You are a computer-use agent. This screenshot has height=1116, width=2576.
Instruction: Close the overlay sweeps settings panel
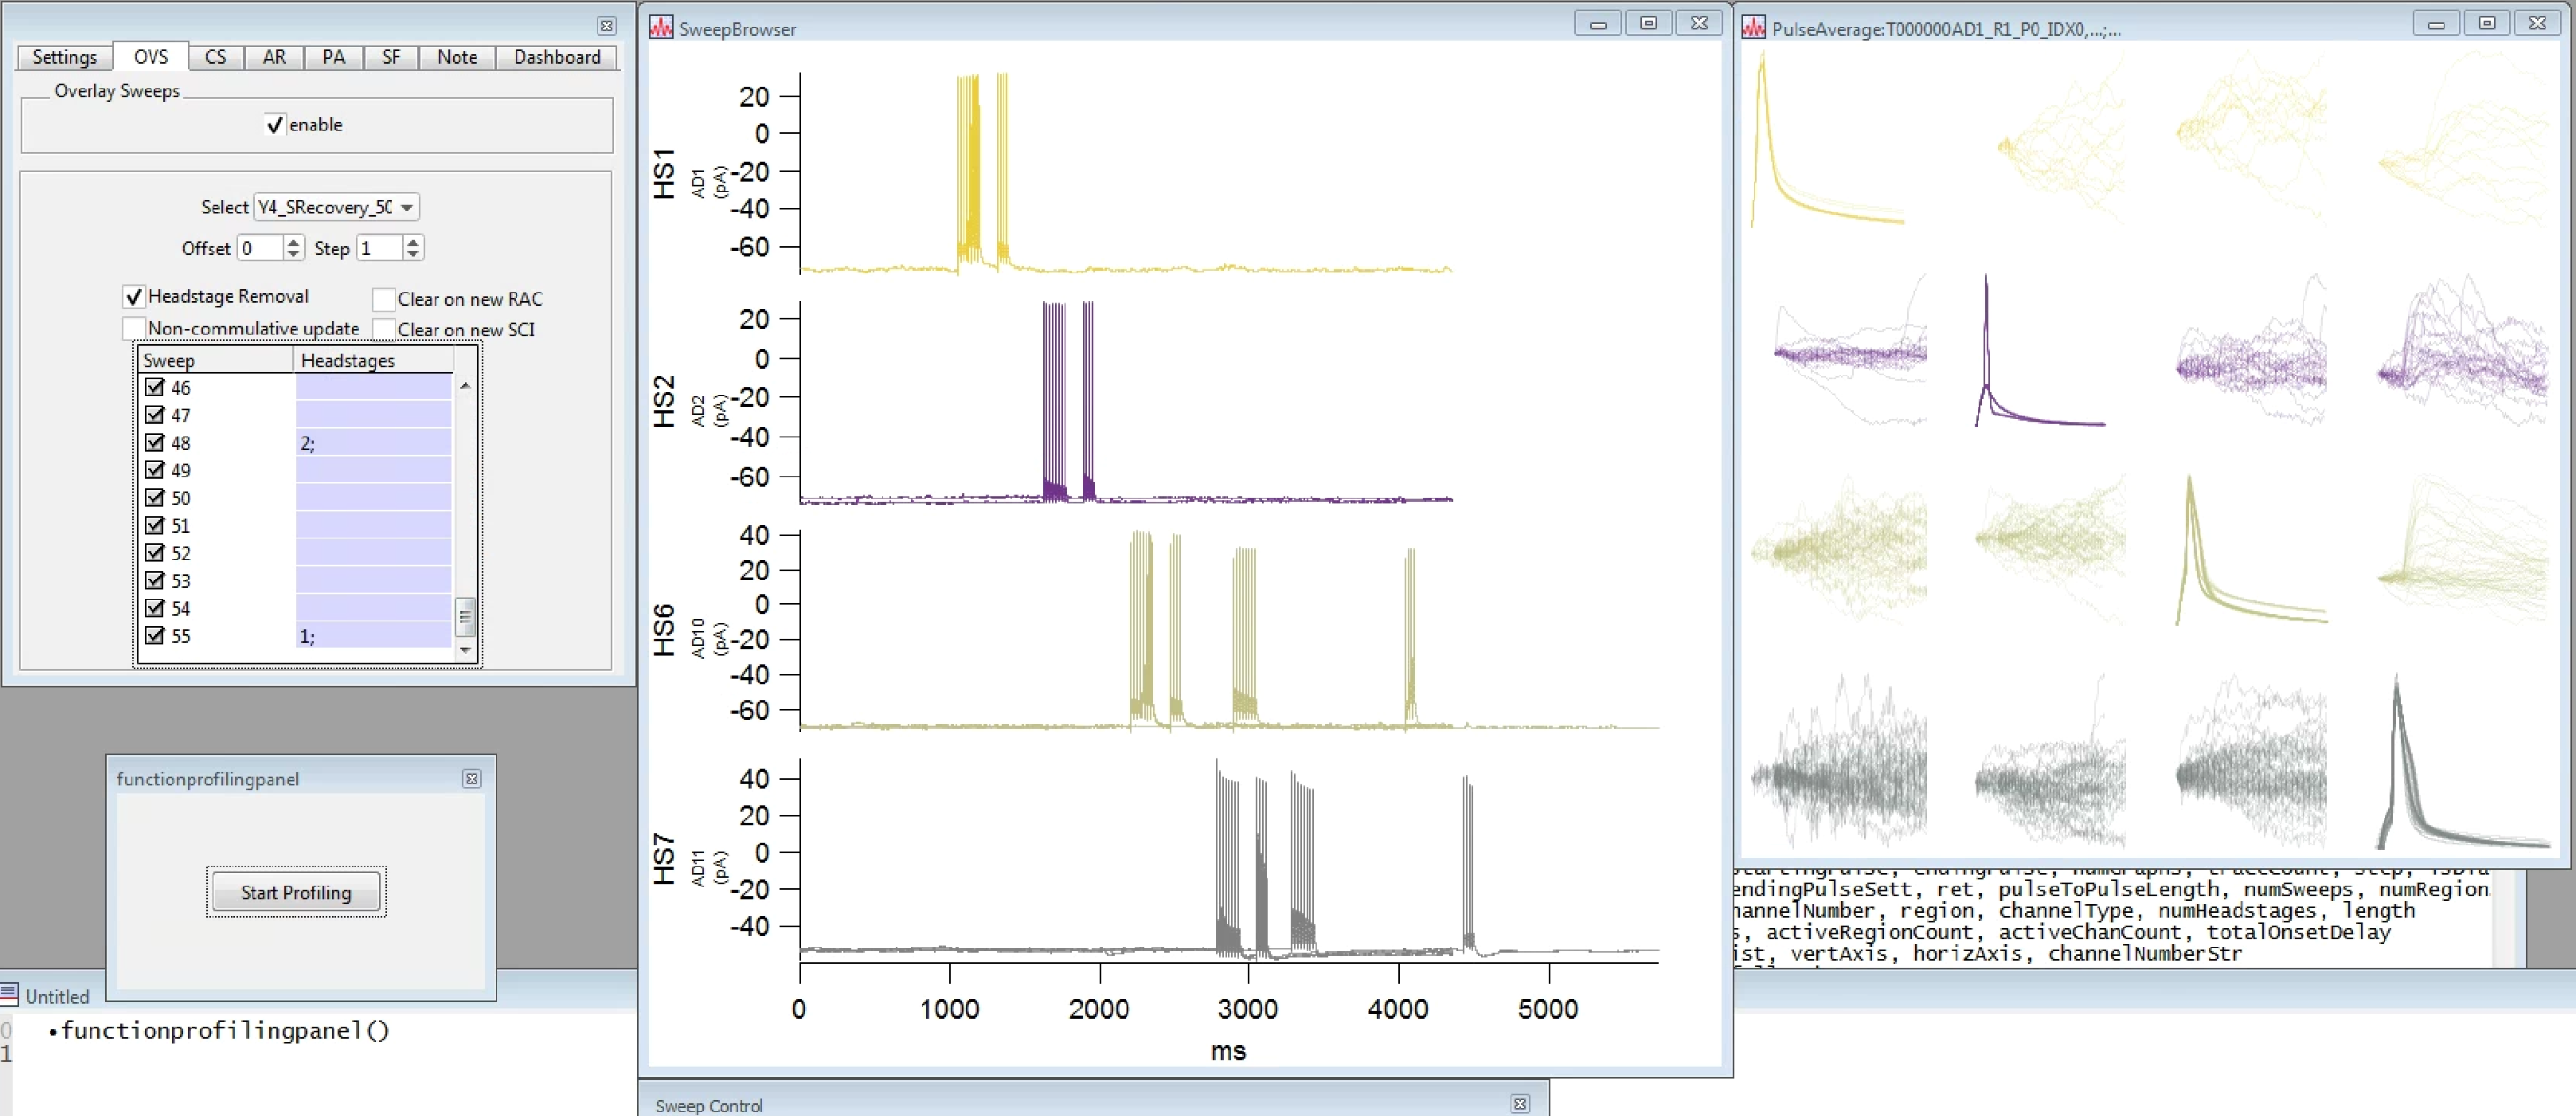tap(607, 25)
